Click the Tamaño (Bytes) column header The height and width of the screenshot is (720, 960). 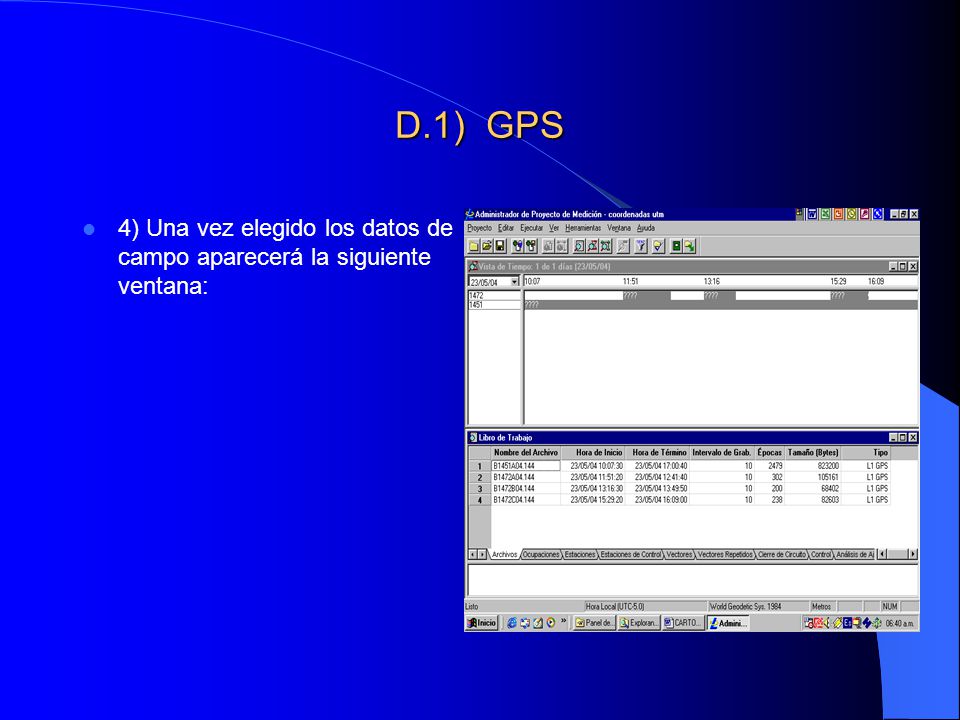click(813, 453)
